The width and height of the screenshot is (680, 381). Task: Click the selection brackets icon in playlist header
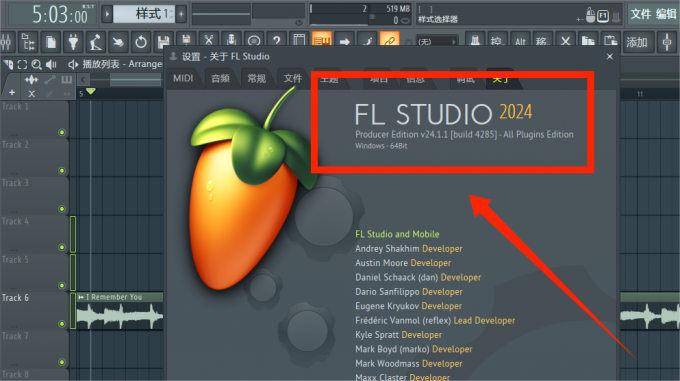click(x=22, y=65)
